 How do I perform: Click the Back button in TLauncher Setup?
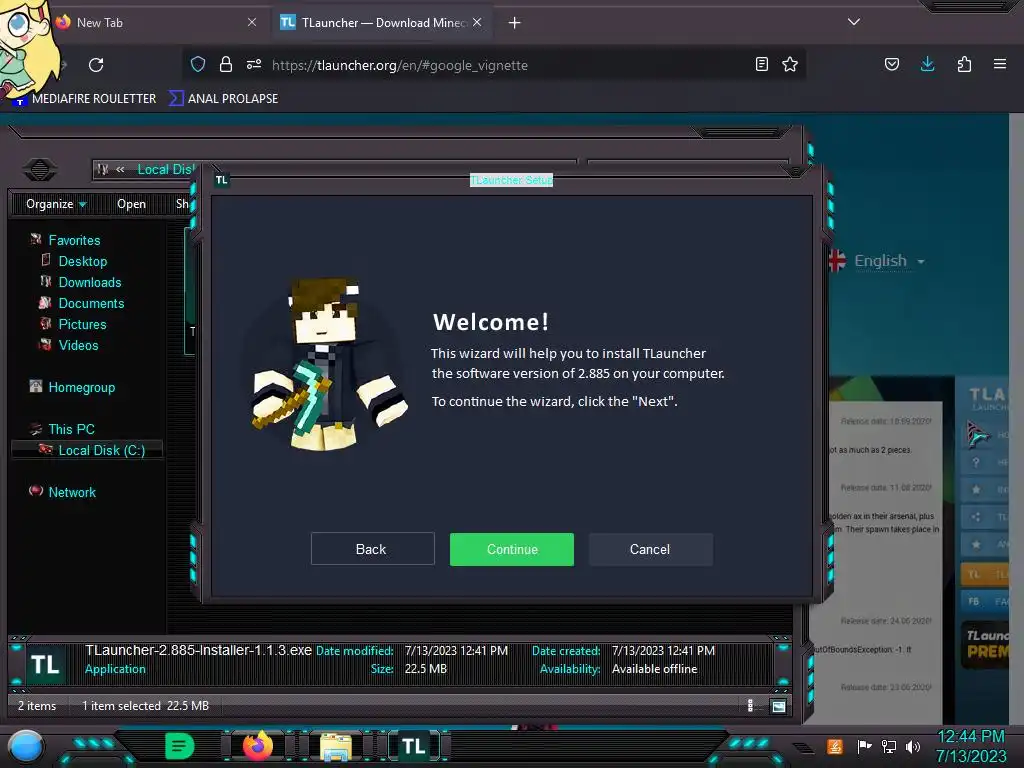click(x=372, y=549)
